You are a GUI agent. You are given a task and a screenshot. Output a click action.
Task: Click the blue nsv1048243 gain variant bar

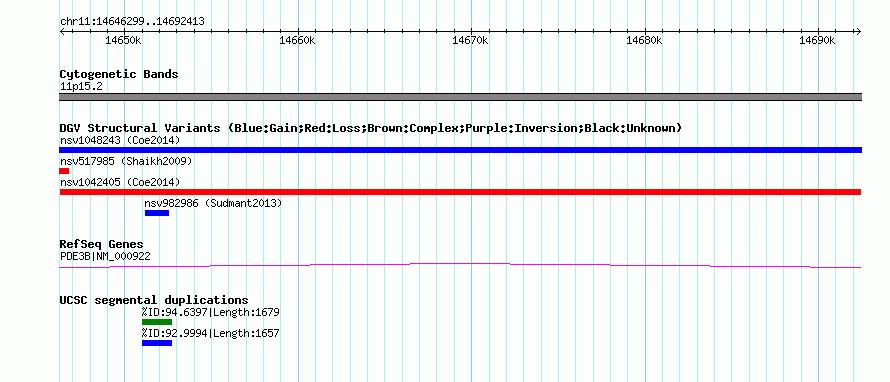tap(460, 150)
